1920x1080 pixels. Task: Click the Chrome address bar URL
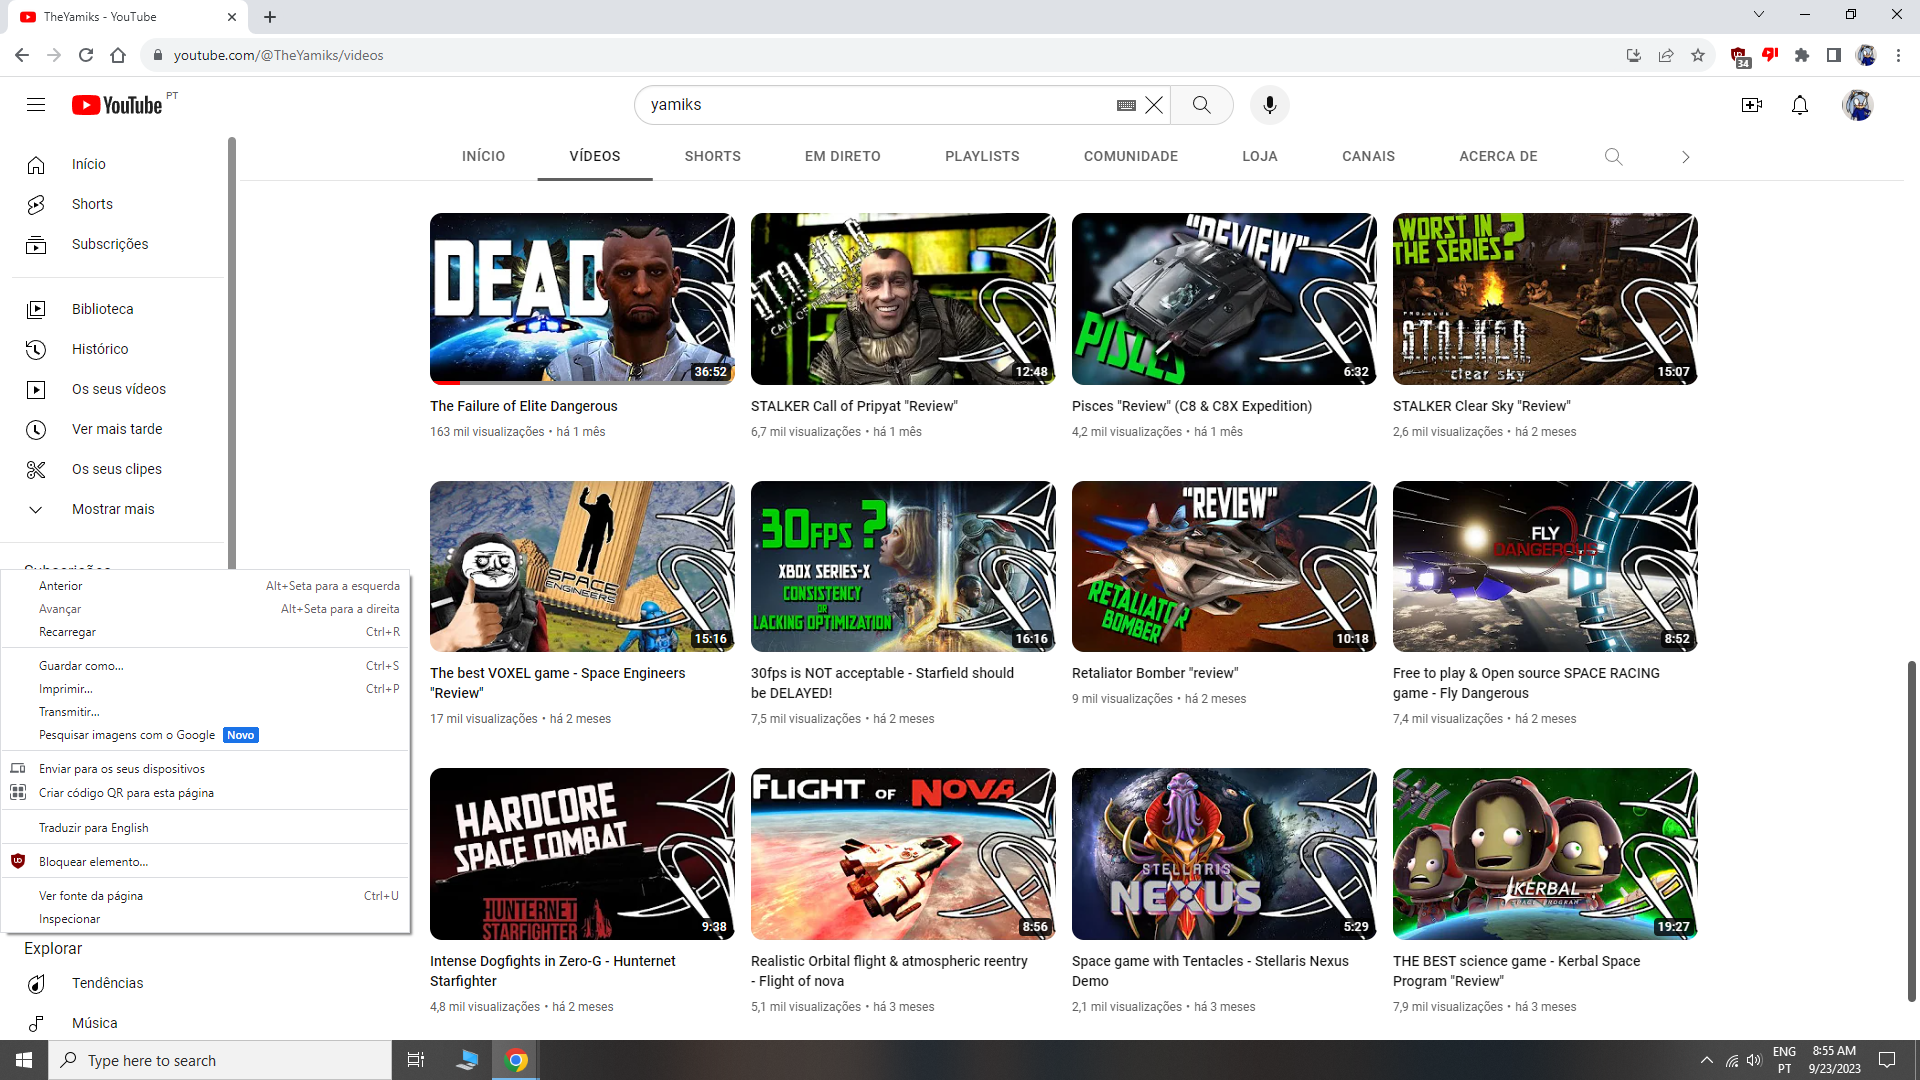pos(278,55)
